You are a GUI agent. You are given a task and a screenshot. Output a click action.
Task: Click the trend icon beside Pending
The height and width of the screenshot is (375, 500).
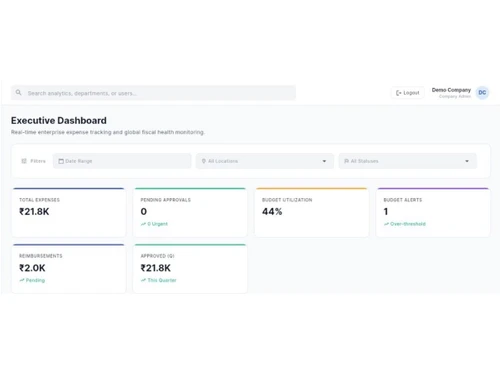point(22,280)
